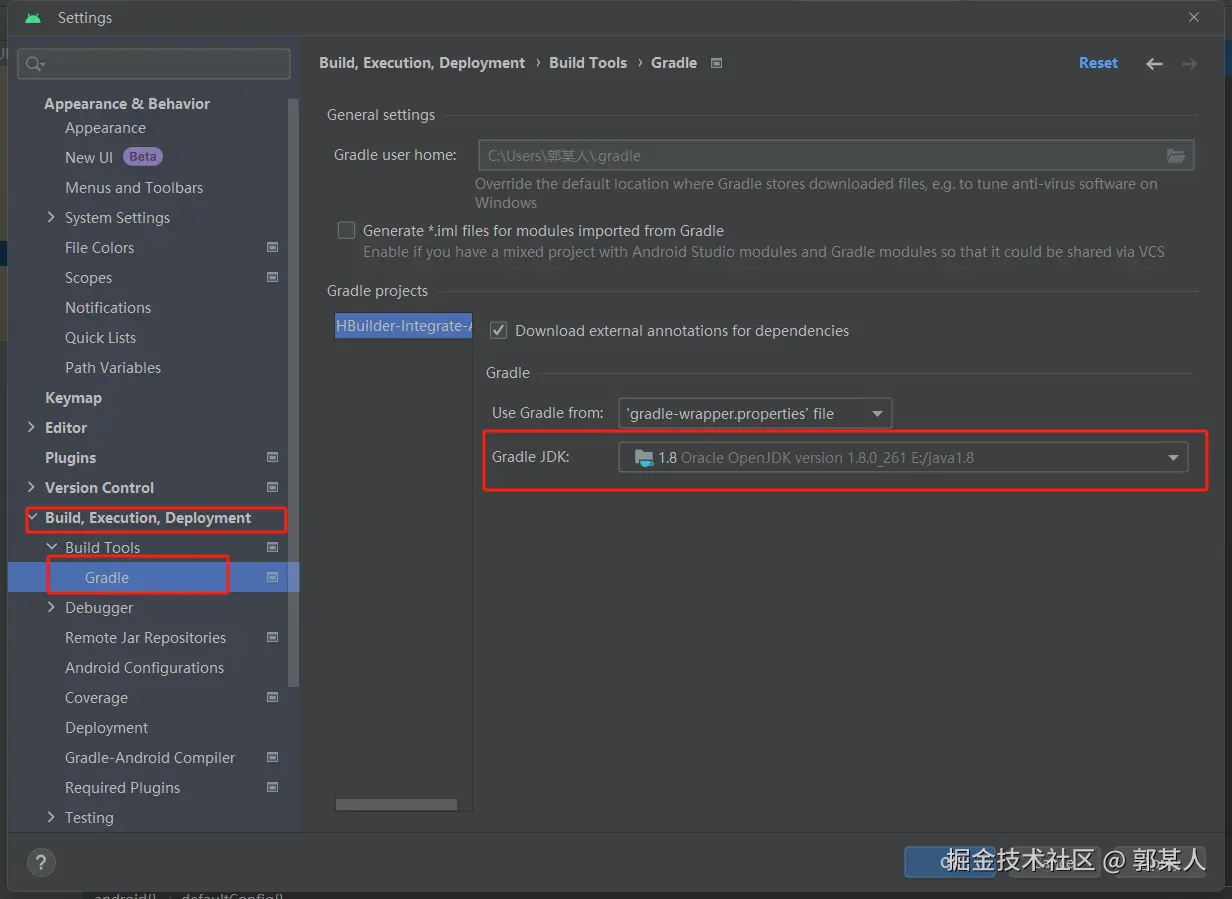This screenshot has height=899, width=1232.
Task: Expand the System Settings tree node
Action: coord(52,217)
